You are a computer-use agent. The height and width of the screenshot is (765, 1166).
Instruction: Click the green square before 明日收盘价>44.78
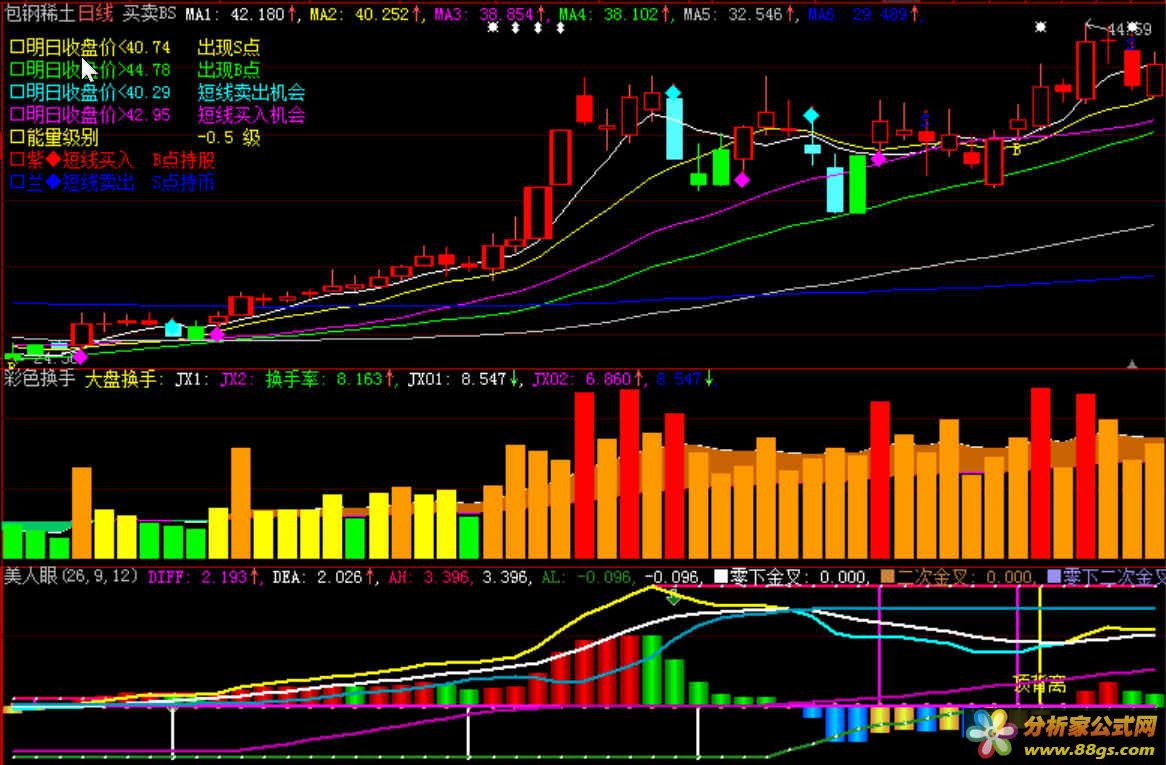[x=16, y=70]
